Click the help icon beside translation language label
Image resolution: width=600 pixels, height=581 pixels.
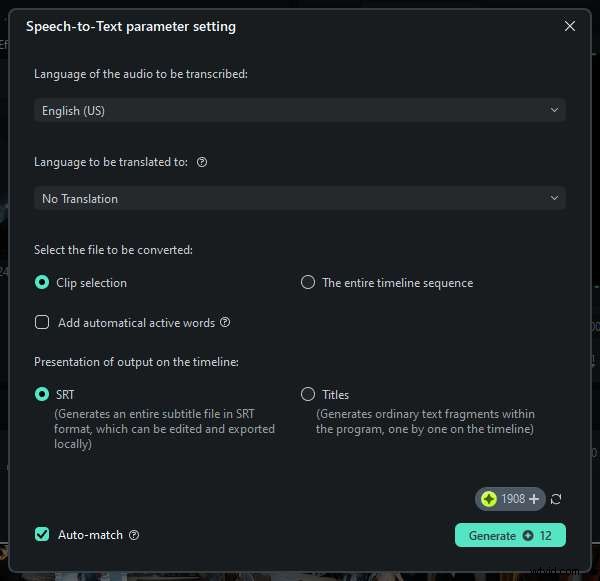point(202,162)
